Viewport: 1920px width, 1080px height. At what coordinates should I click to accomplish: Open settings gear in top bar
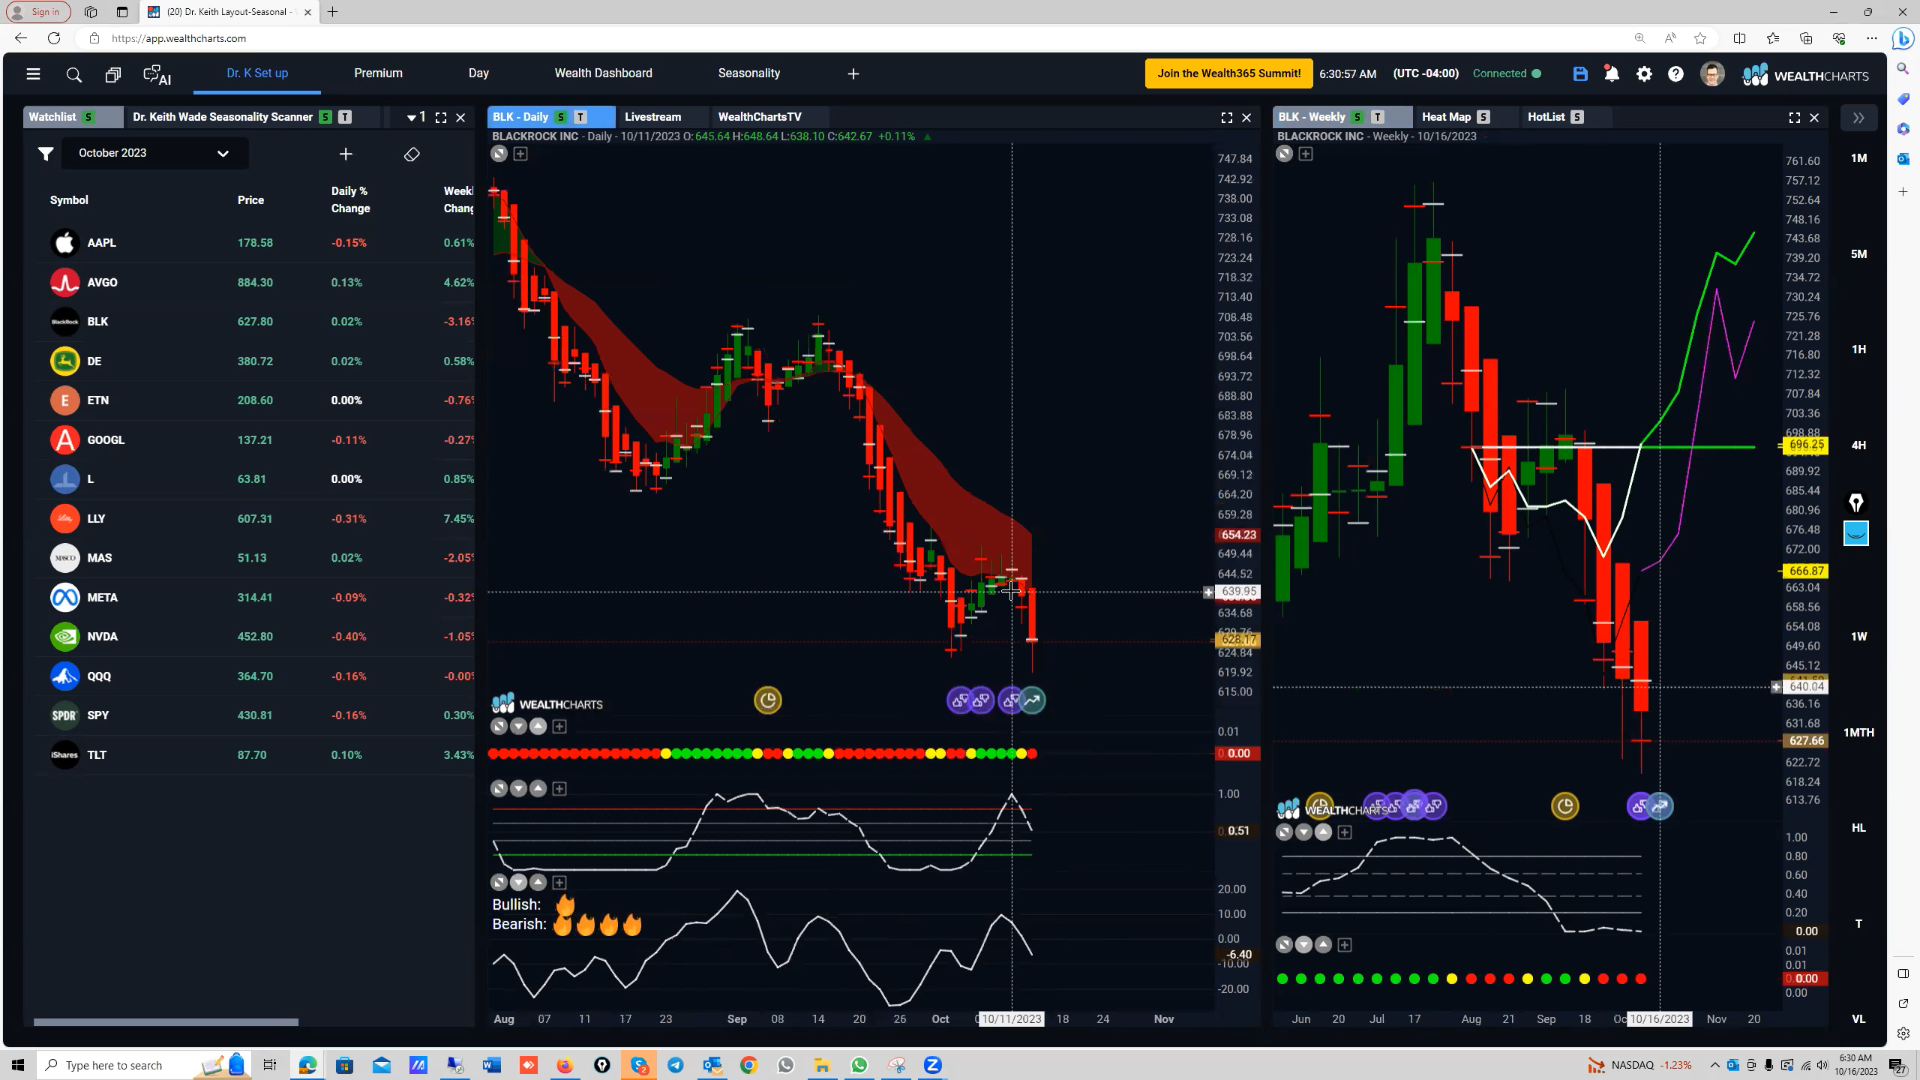[x=1644, y=74]
